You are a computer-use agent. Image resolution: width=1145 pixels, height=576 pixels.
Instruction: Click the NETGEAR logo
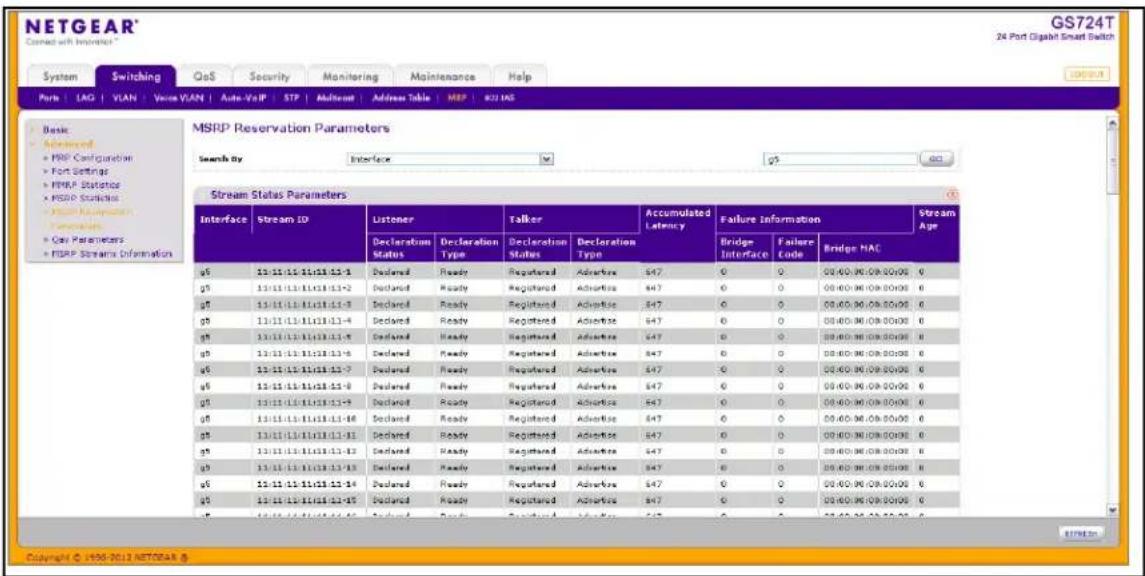80,28
